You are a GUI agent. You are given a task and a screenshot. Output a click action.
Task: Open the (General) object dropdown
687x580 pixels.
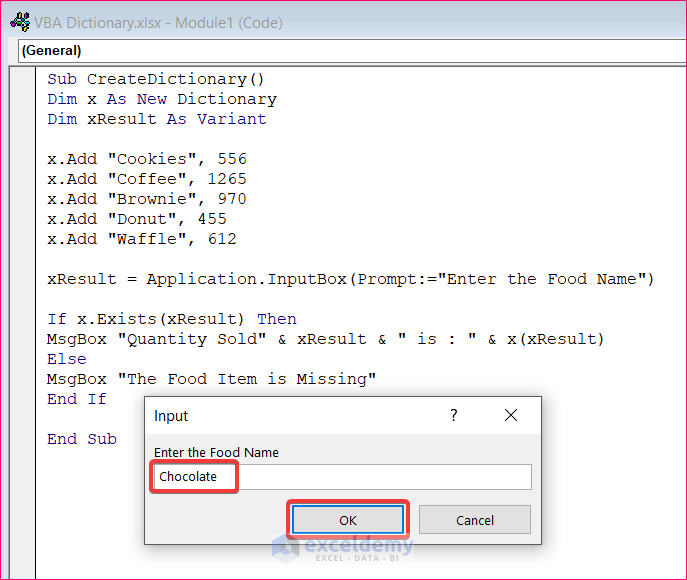(x=352, y=50)
